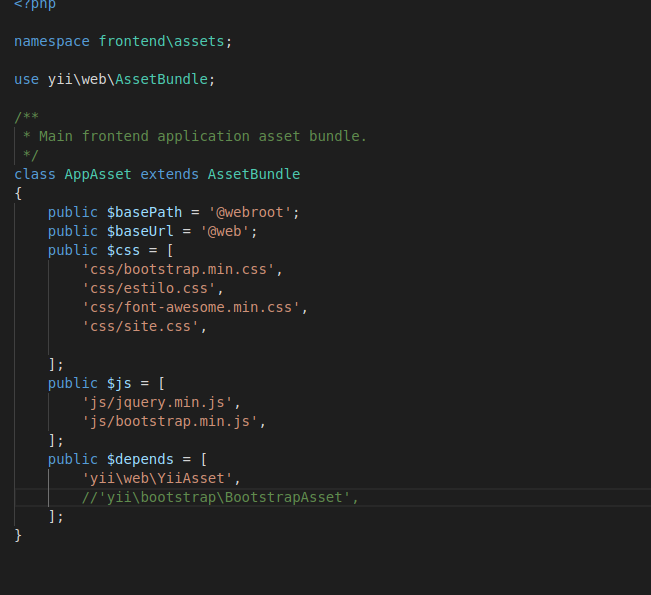Click the $basePath variable
The image size is (651, 595).
coord(144,213)
